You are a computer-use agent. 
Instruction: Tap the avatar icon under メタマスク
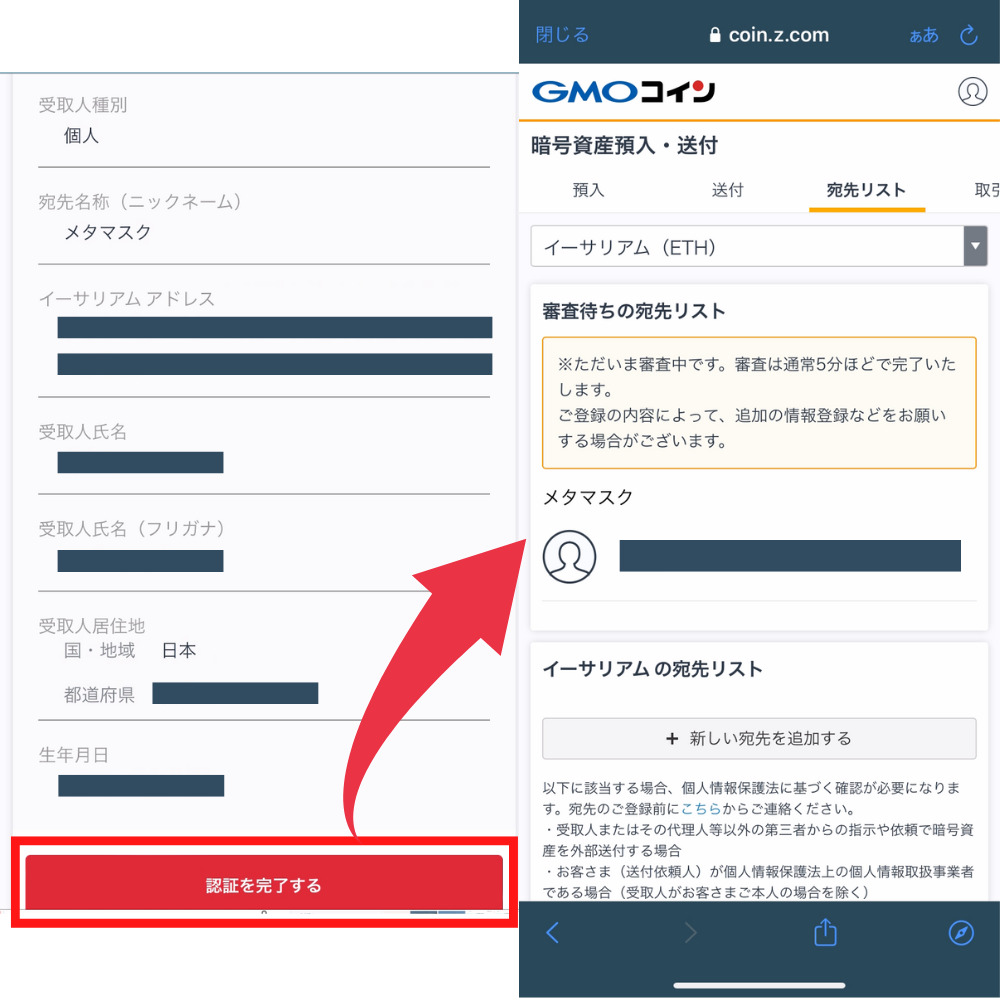(x=569, y=556)
